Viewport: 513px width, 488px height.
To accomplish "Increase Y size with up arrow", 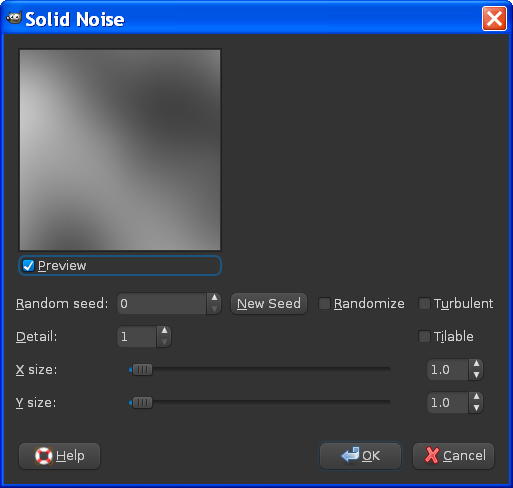I will coord(476,397).
